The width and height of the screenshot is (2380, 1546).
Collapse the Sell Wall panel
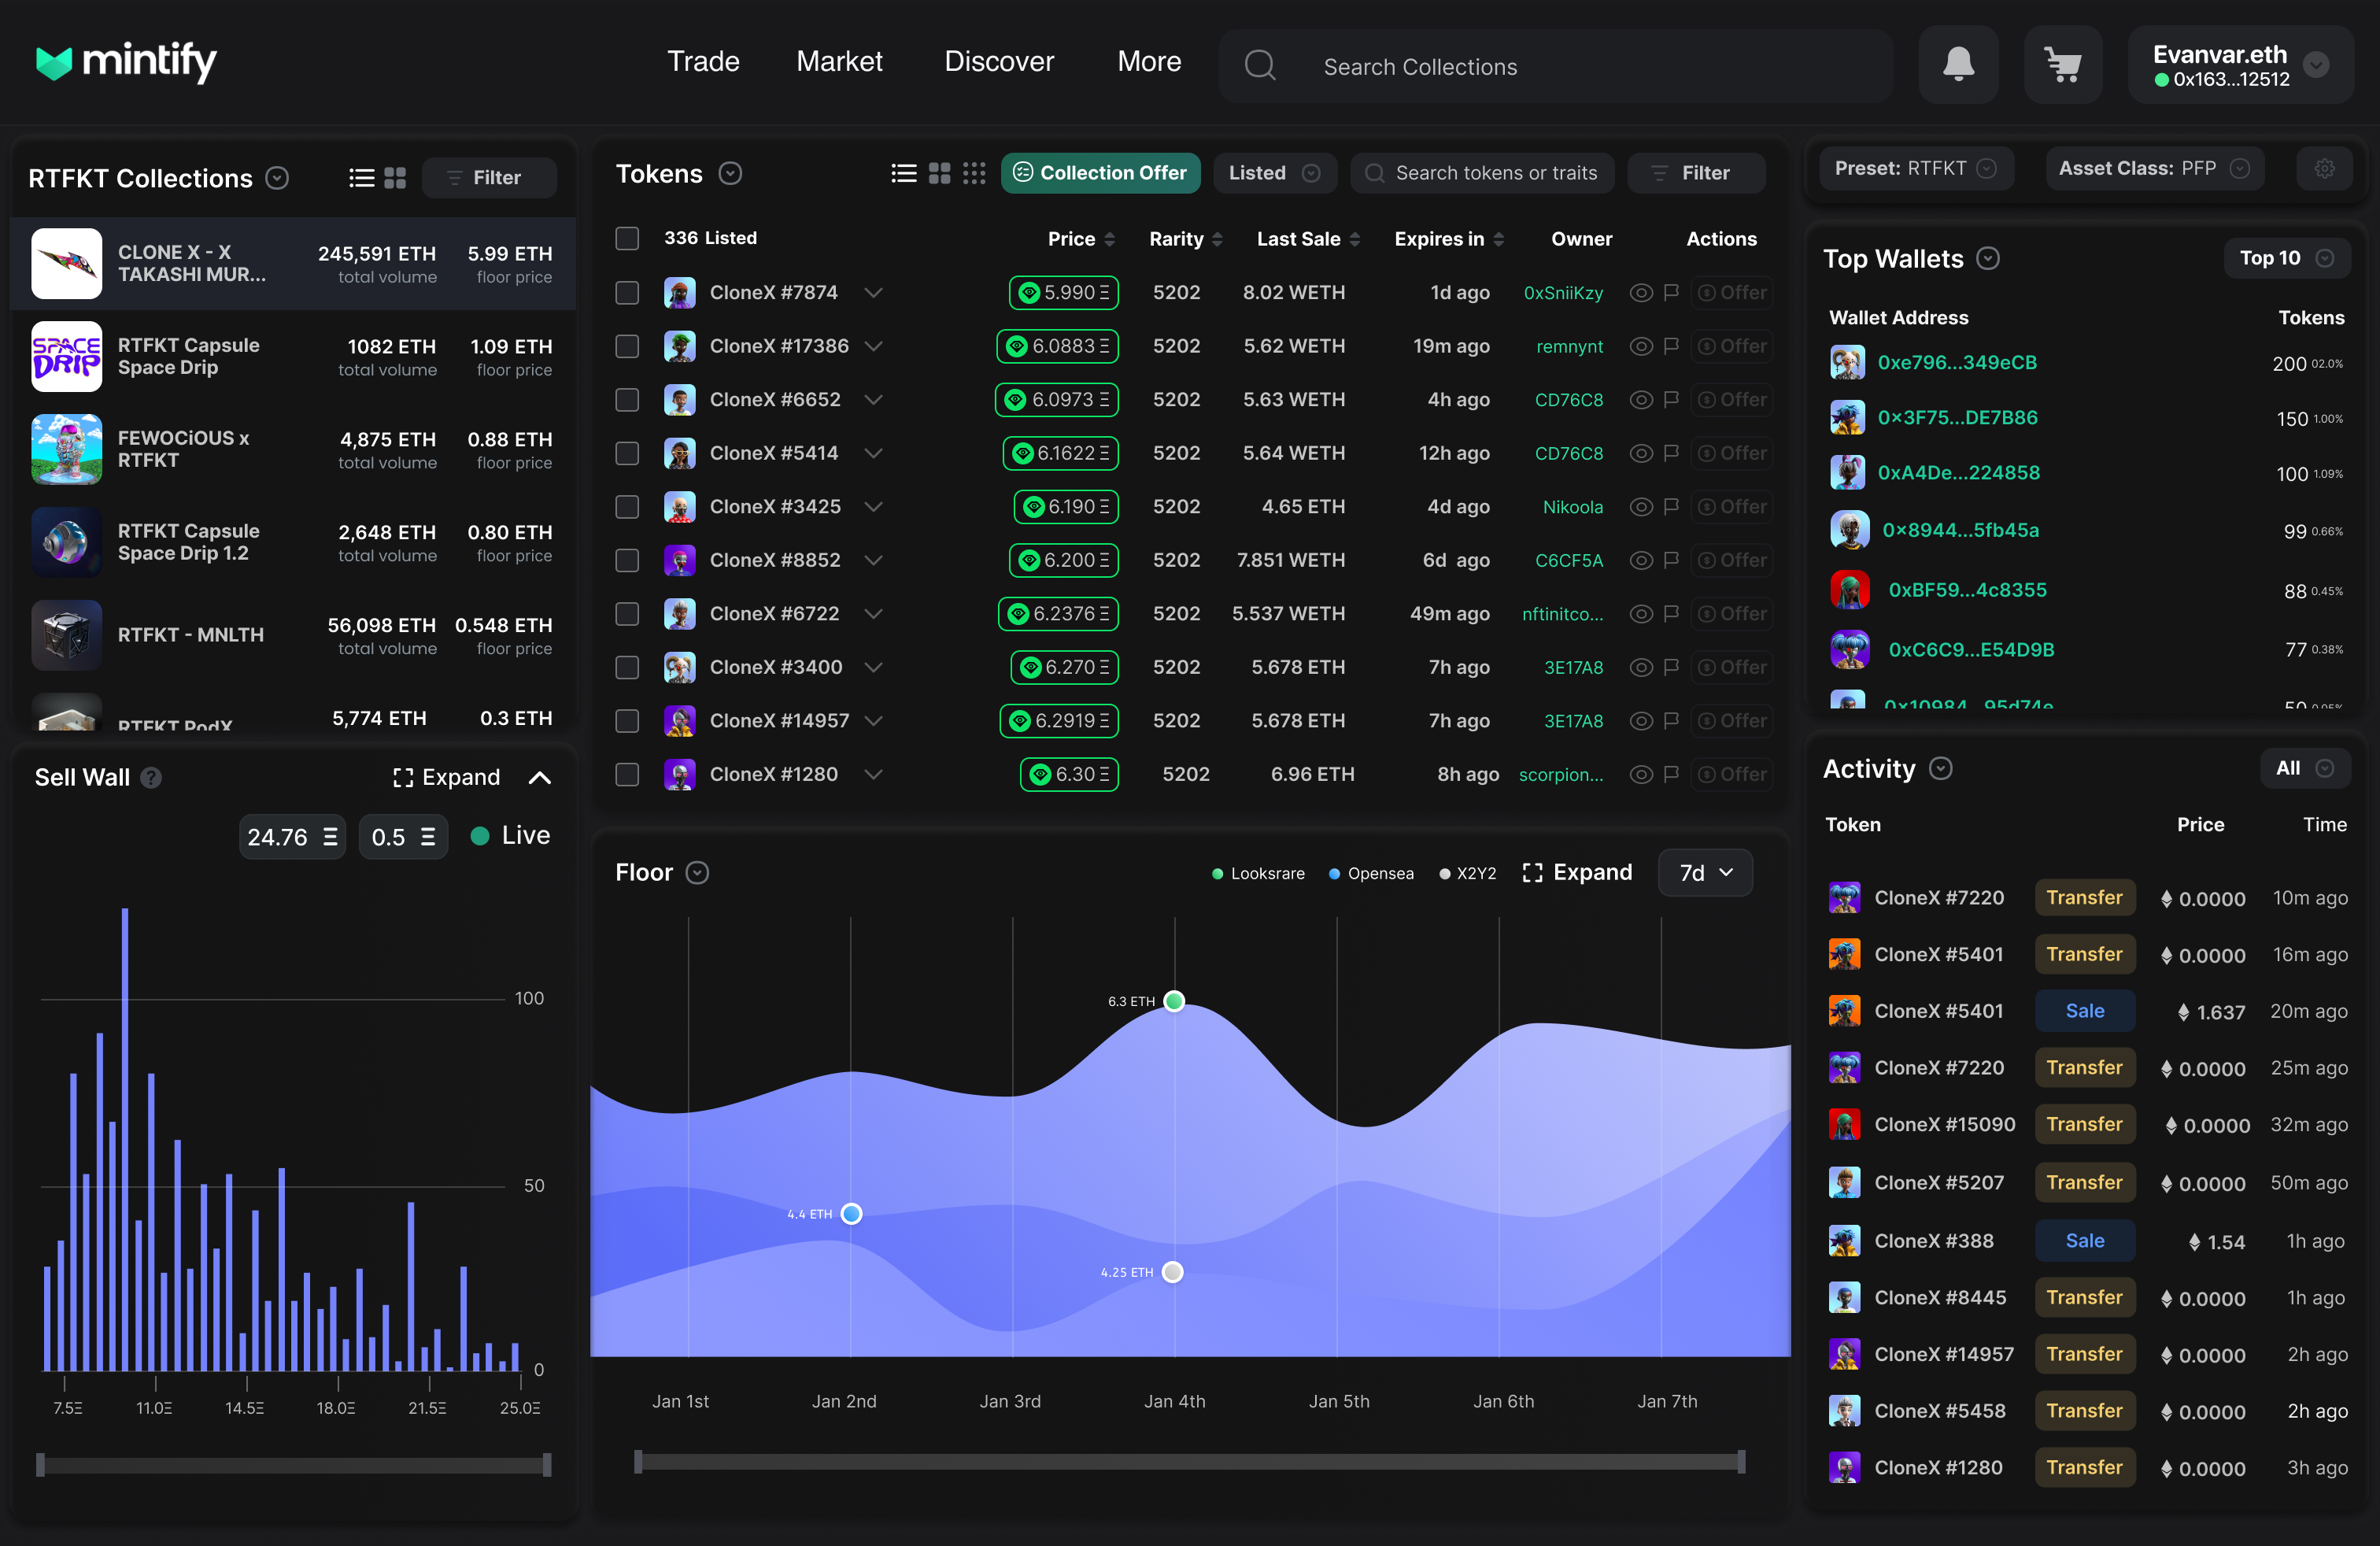pos(539,777)
